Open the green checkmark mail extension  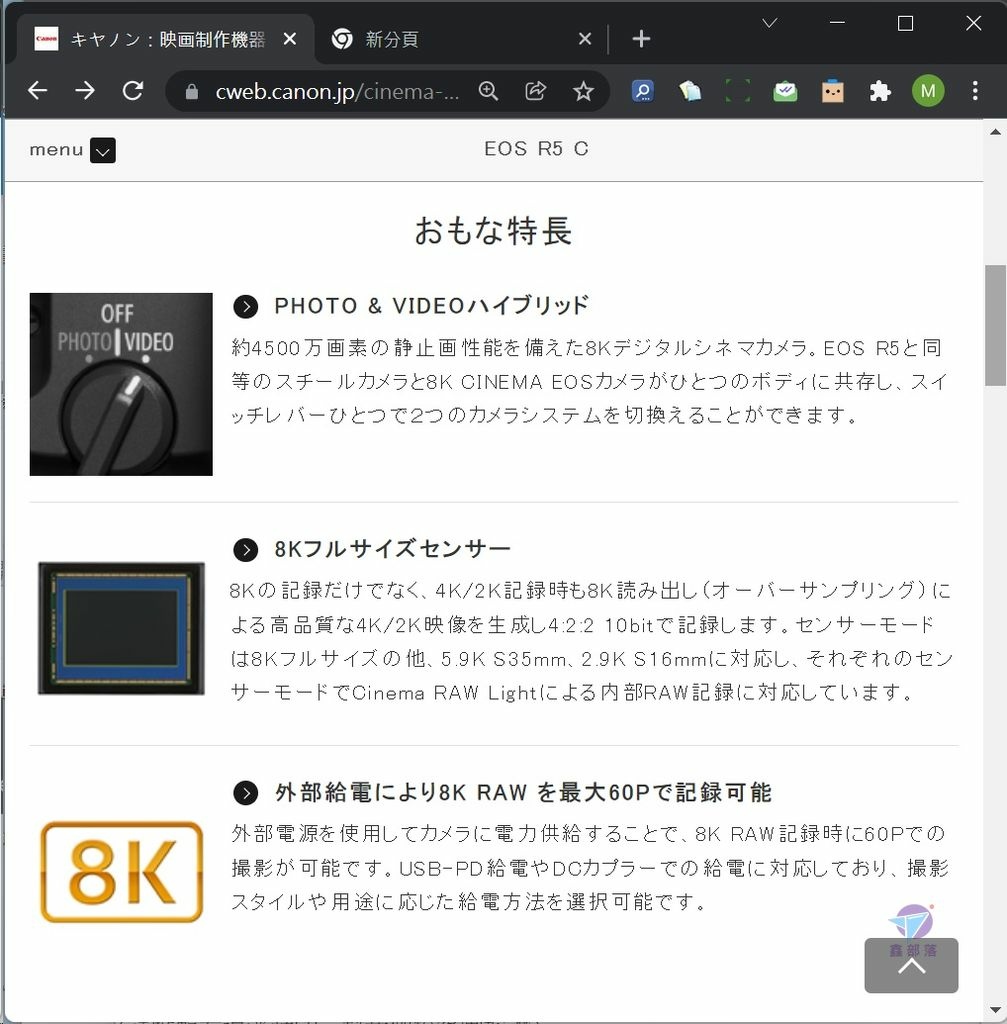tap(785, 91)
